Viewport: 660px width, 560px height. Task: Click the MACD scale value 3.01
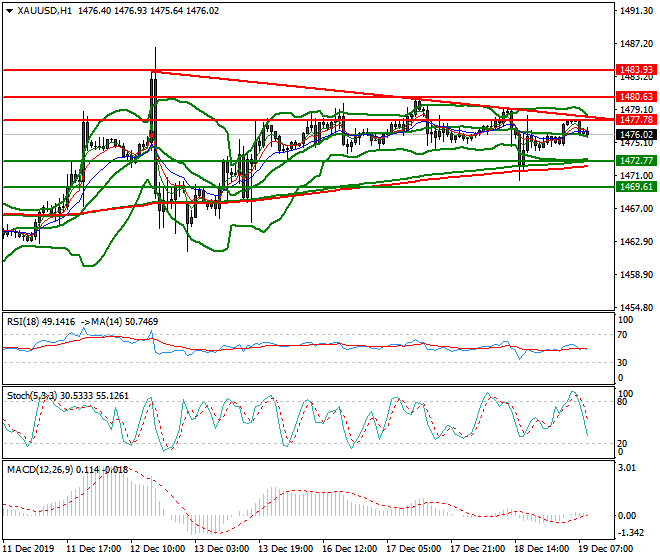pyautogui.click(x=627, y=468)
